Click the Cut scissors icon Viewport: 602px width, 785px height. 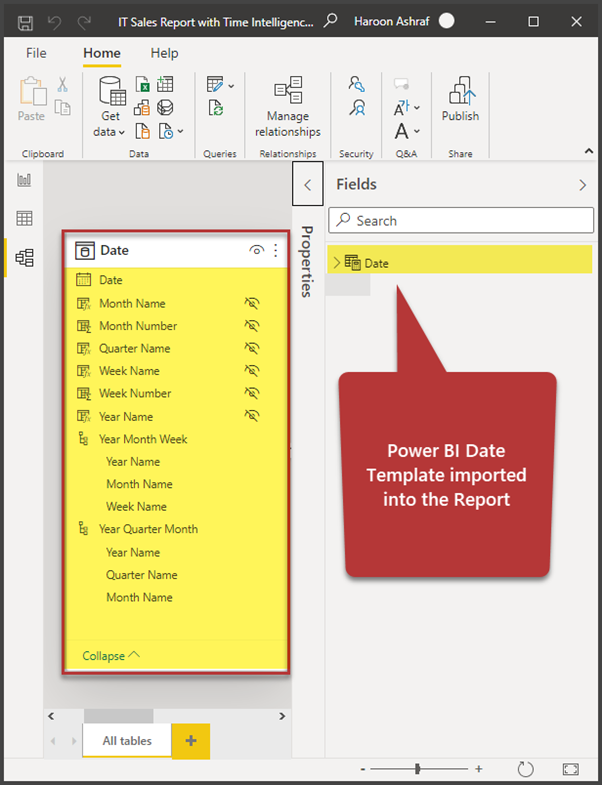coord(62,84)
